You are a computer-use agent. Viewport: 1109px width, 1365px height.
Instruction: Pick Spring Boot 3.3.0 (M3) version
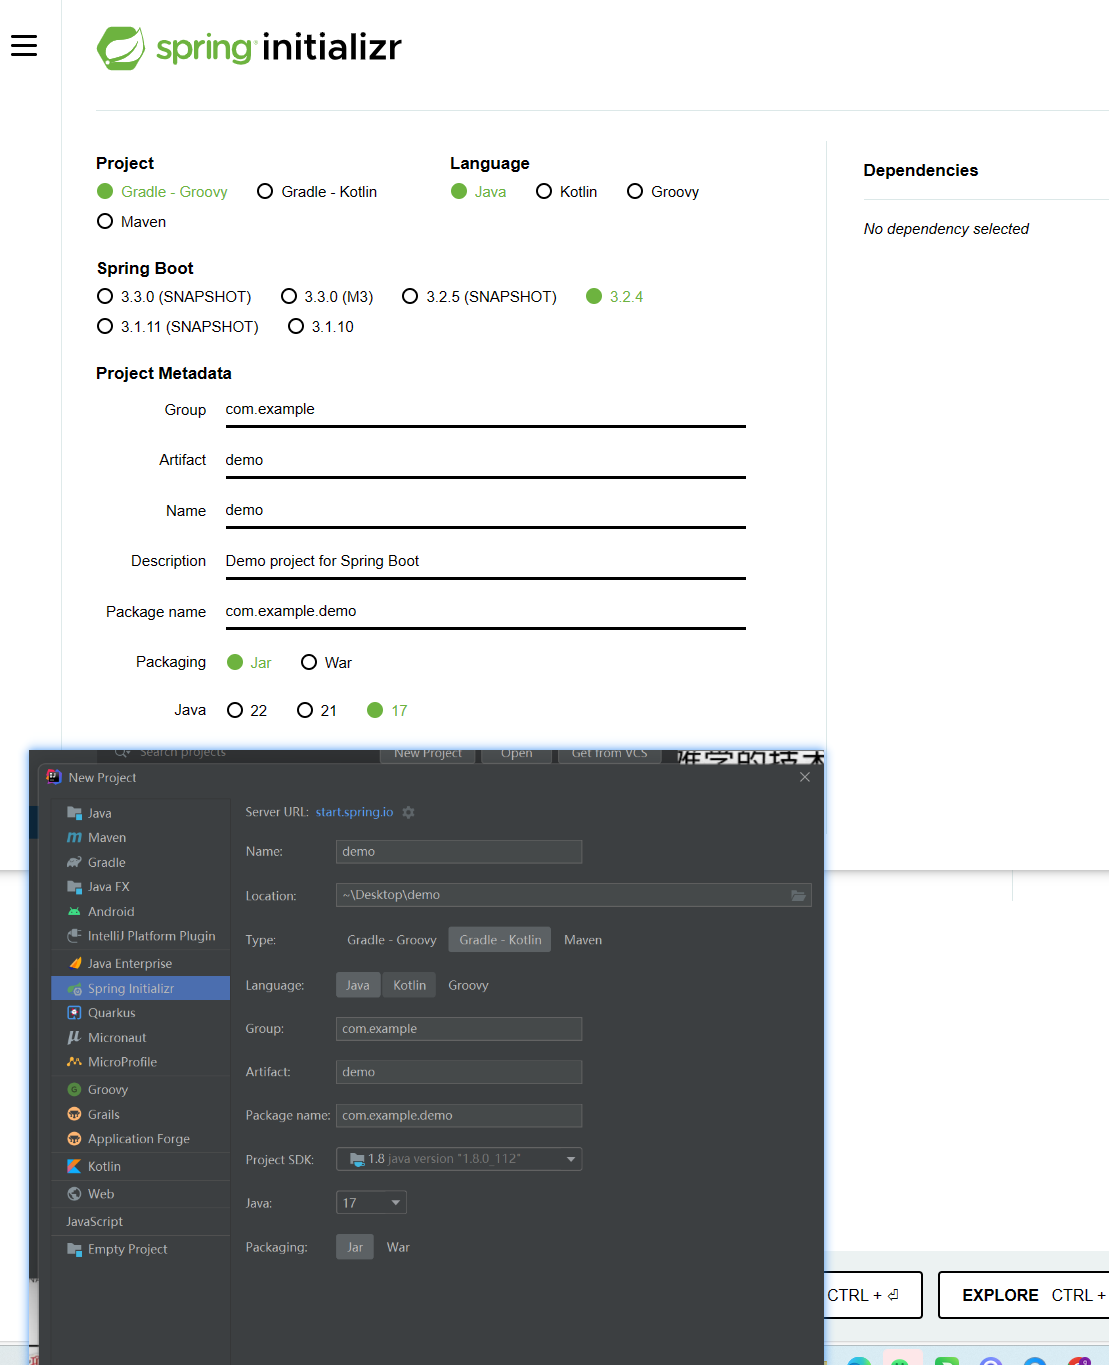pyautogui.click(x=289, y=297)
